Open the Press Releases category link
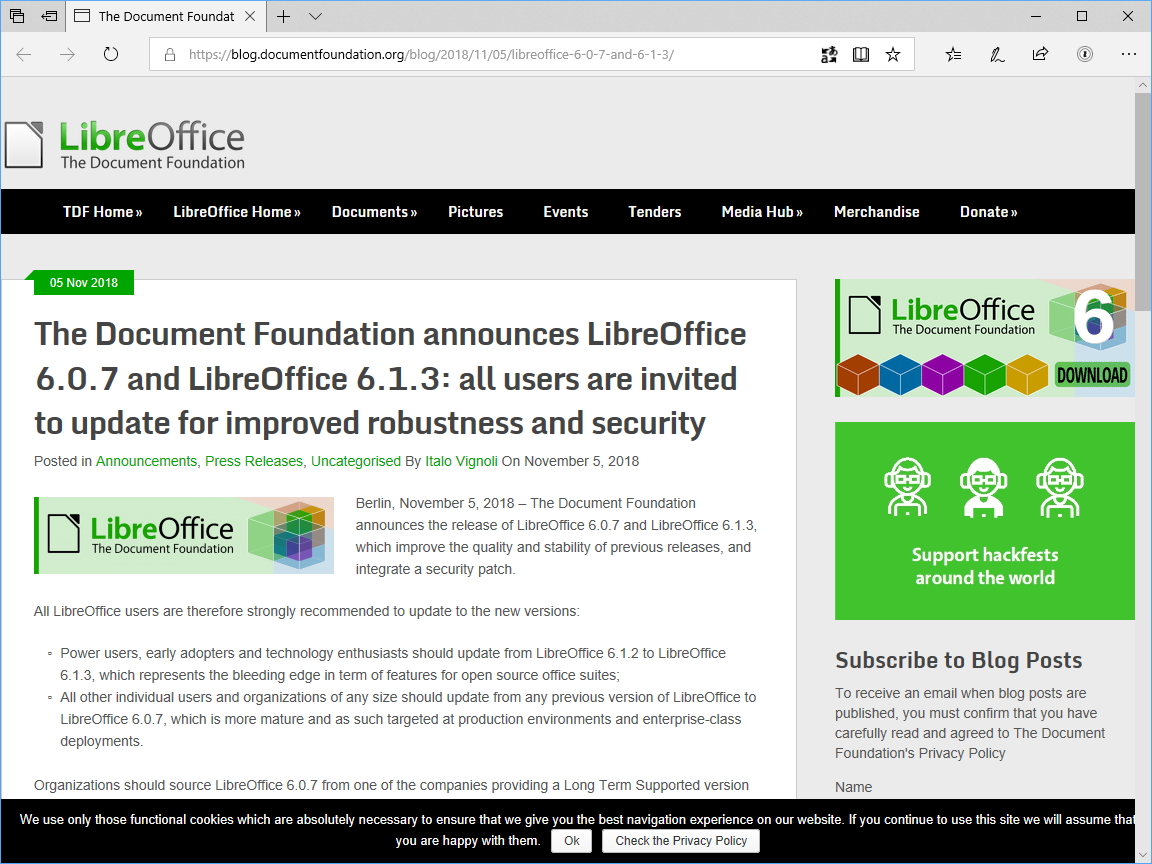The width and height of the screenshot is (1152, 864). coord(253,461)
